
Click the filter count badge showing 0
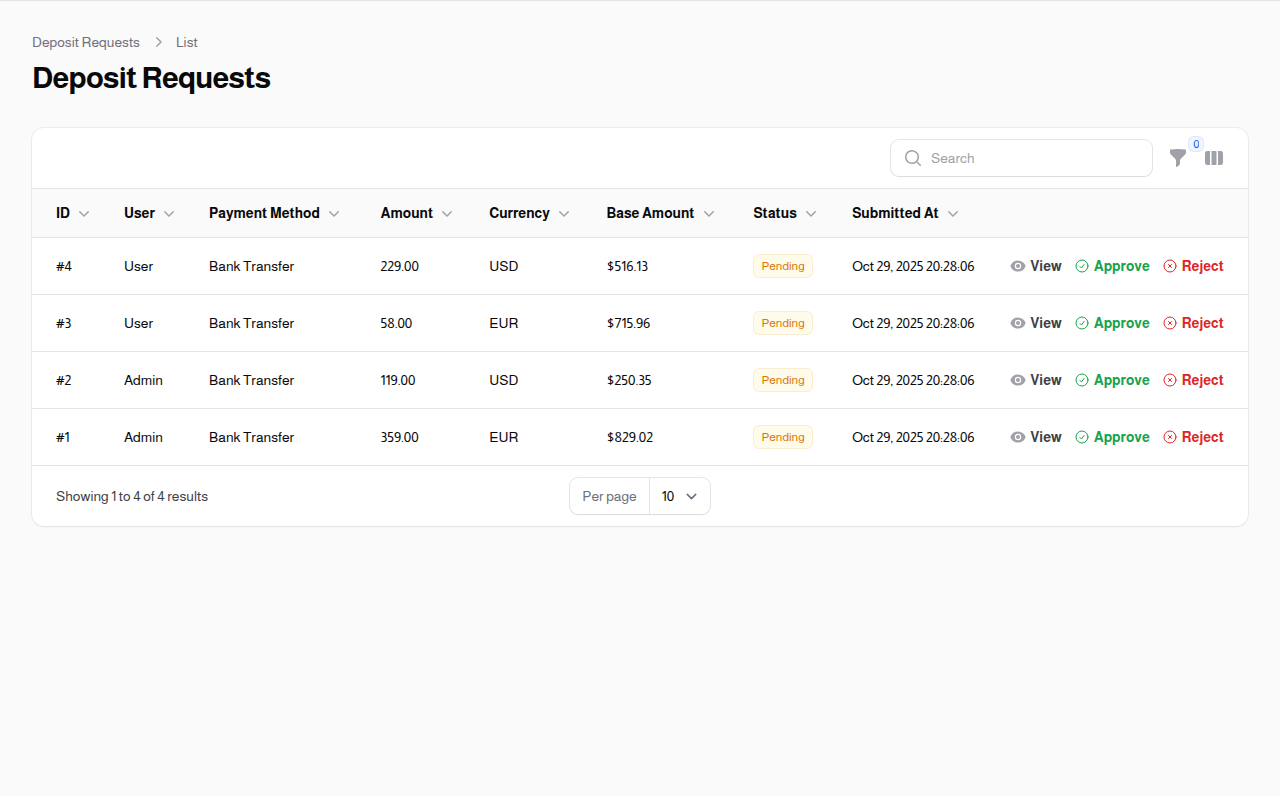click(x=1196, y=144)
